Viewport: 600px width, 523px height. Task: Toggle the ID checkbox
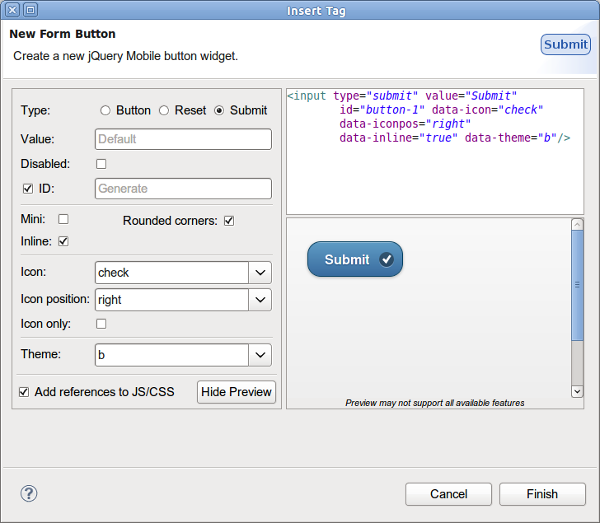(x=28, y=188)
